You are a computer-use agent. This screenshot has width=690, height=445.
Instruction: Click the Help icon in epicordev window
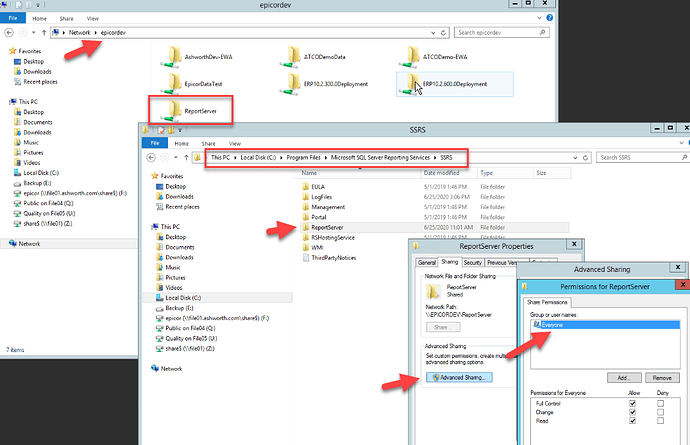click(x=550, y=18)
